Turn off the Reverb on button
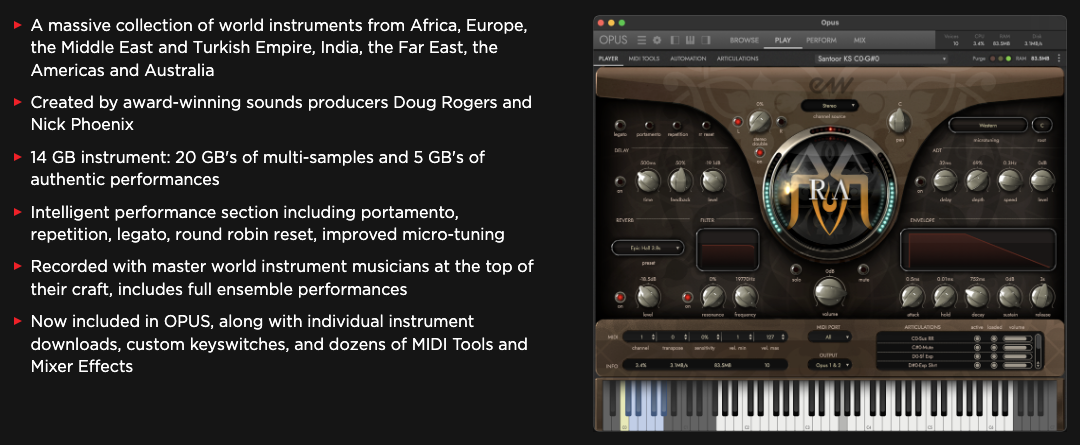1080x445 pixels. coord(620,297)
